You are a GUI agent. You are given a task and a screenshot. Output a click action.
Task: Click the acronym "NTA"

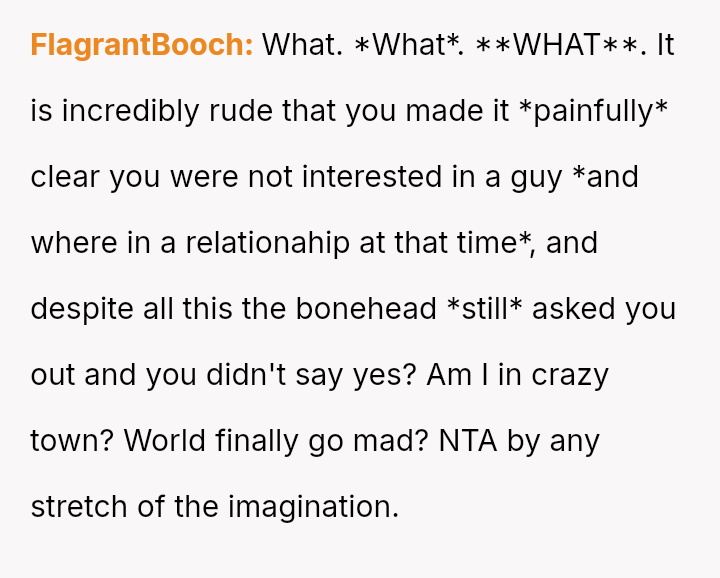point(470,441)
